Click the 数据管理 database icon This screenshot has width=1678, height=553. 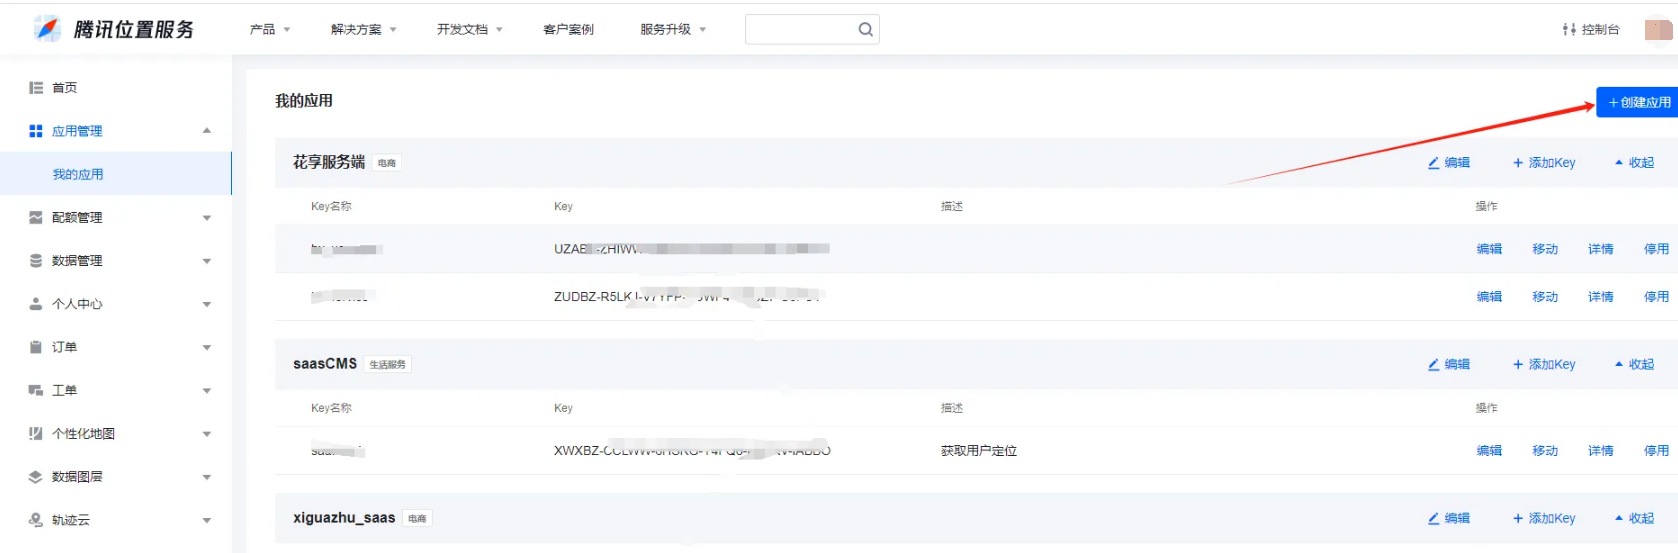[36, 260]
